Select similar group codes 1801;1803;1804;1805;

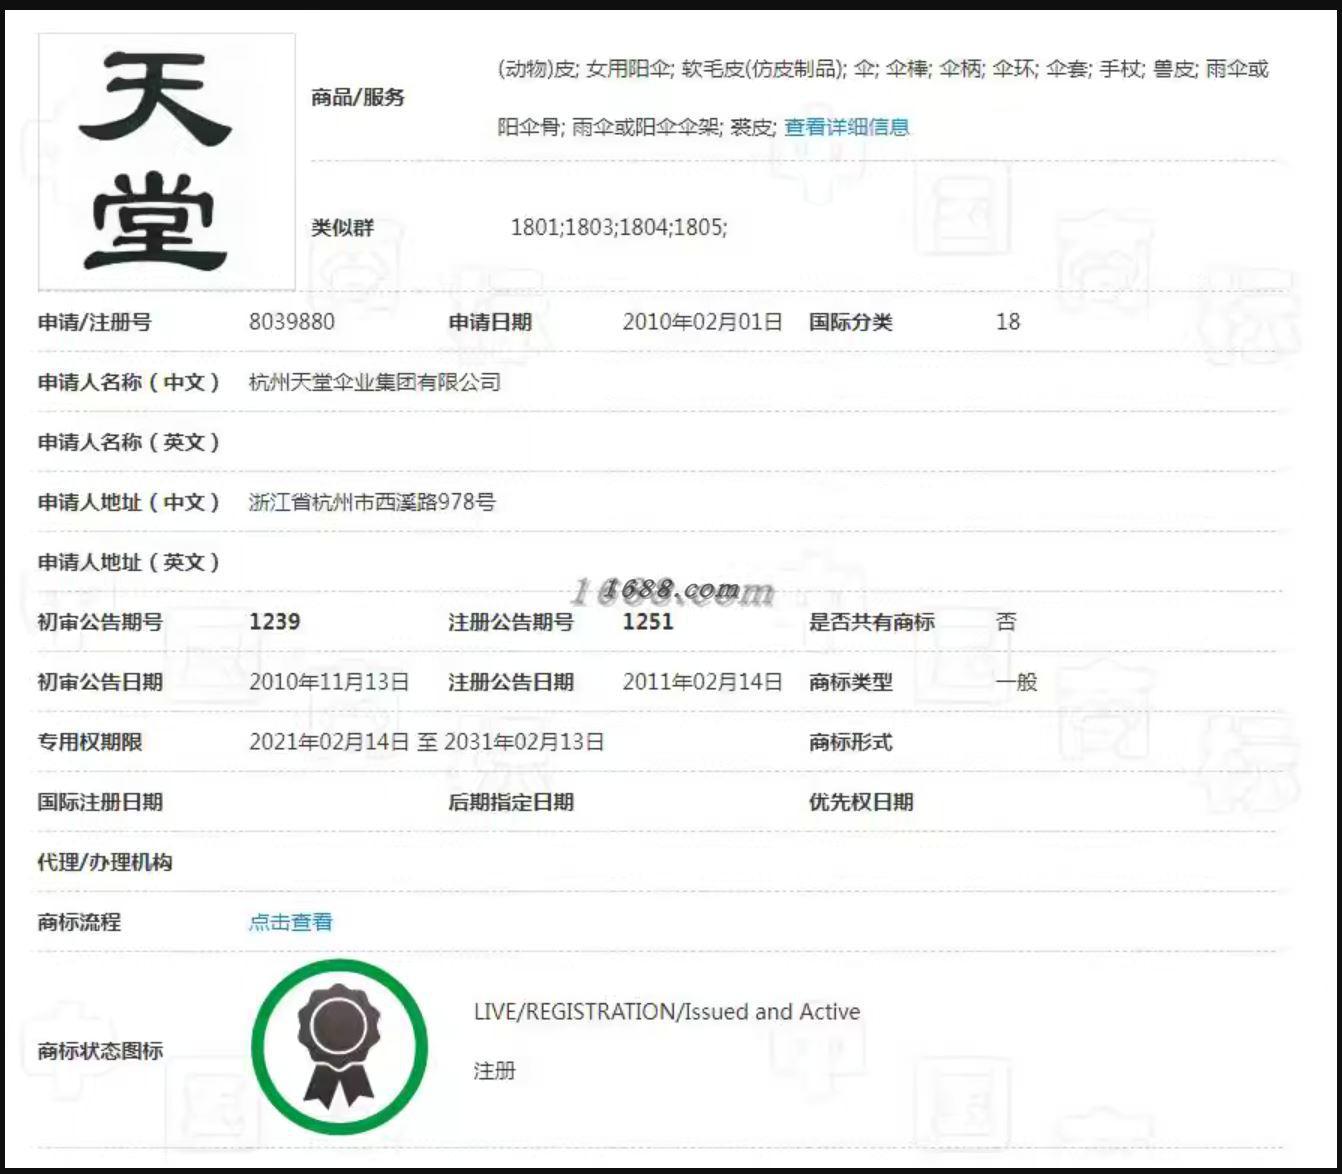[619, 227]
